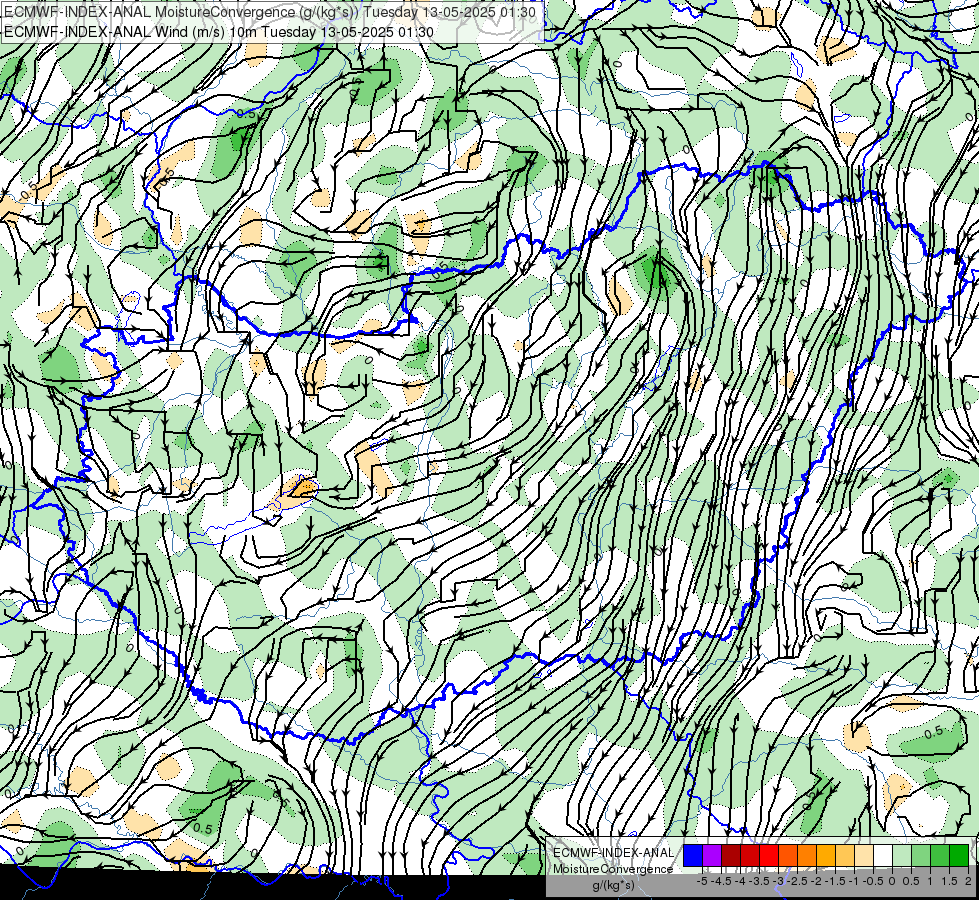Click the '-2' legend tick label
Image resolution: width=979 pixels, height=900 pixels.
click(x=816, y=881)
